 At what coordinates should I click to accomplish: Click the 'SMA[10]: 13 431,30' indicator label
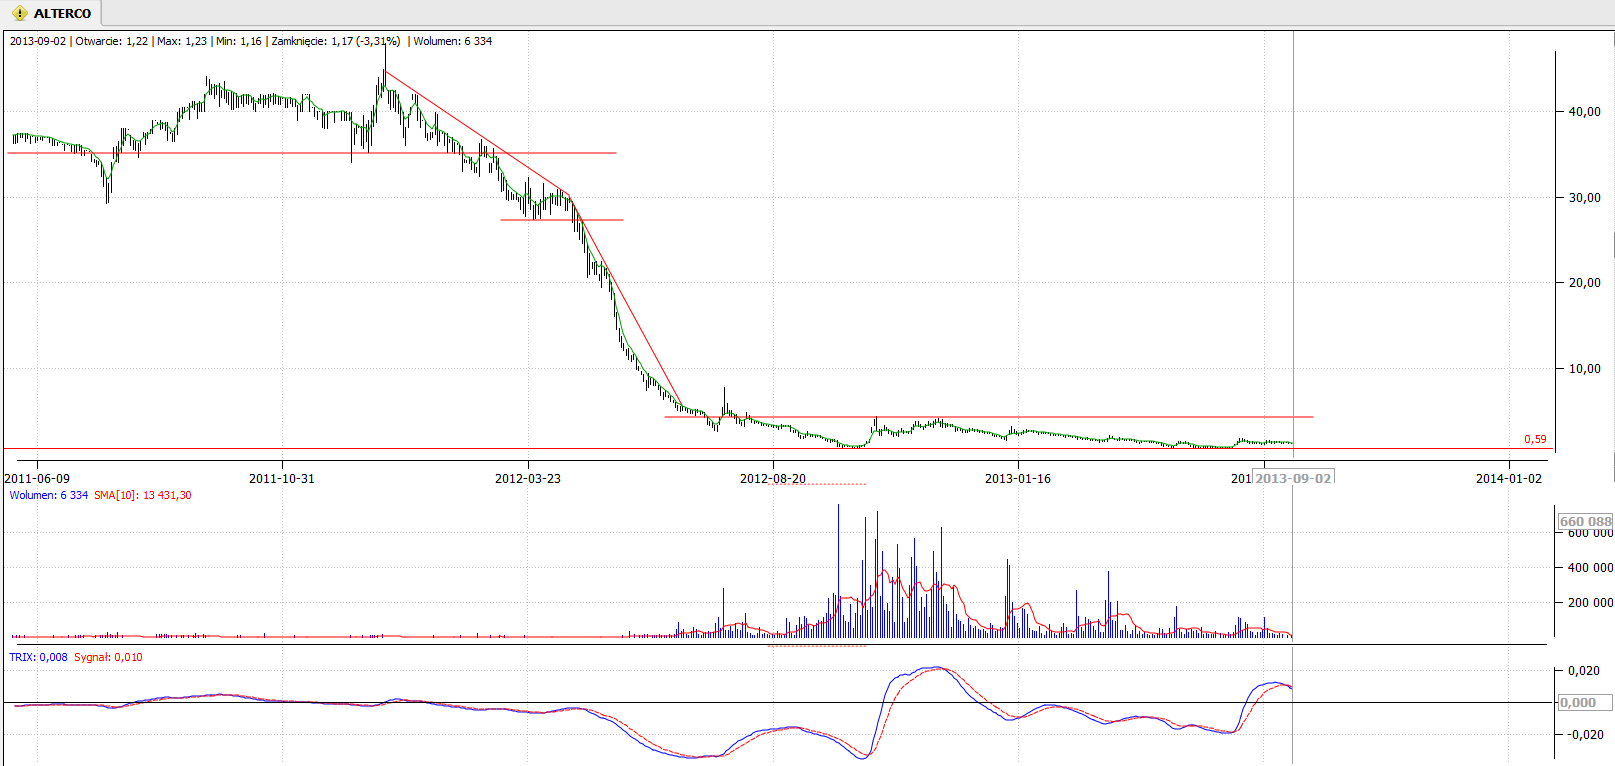(x=143, y=495)
